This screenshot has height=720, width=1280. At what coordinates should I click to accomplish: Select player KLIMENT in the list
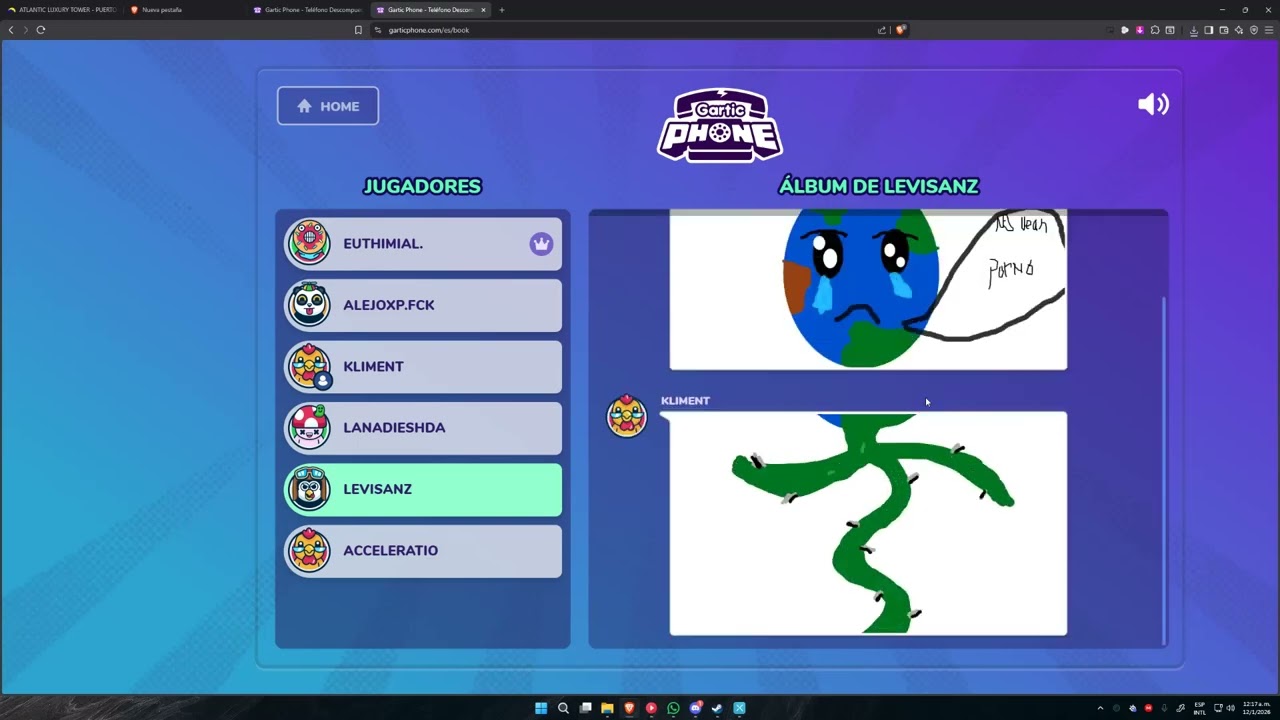point(423,367)
